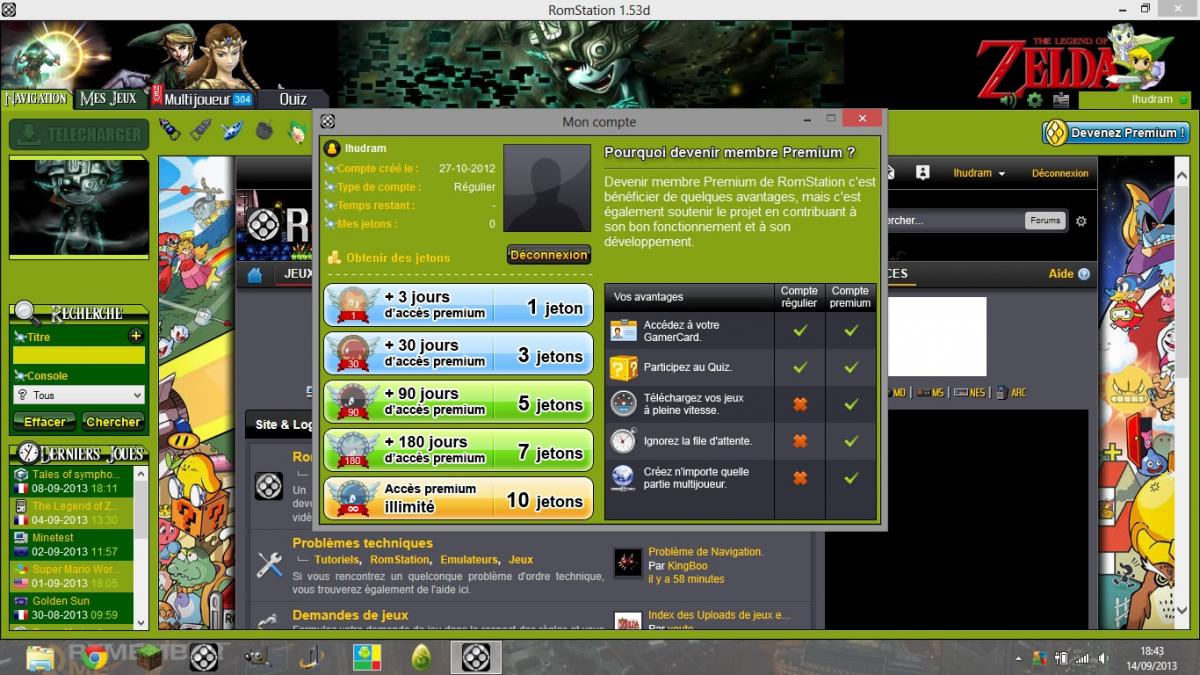Click the Problèmes techniques wrench icon
Screen dimensions: 1200x675
269,565
